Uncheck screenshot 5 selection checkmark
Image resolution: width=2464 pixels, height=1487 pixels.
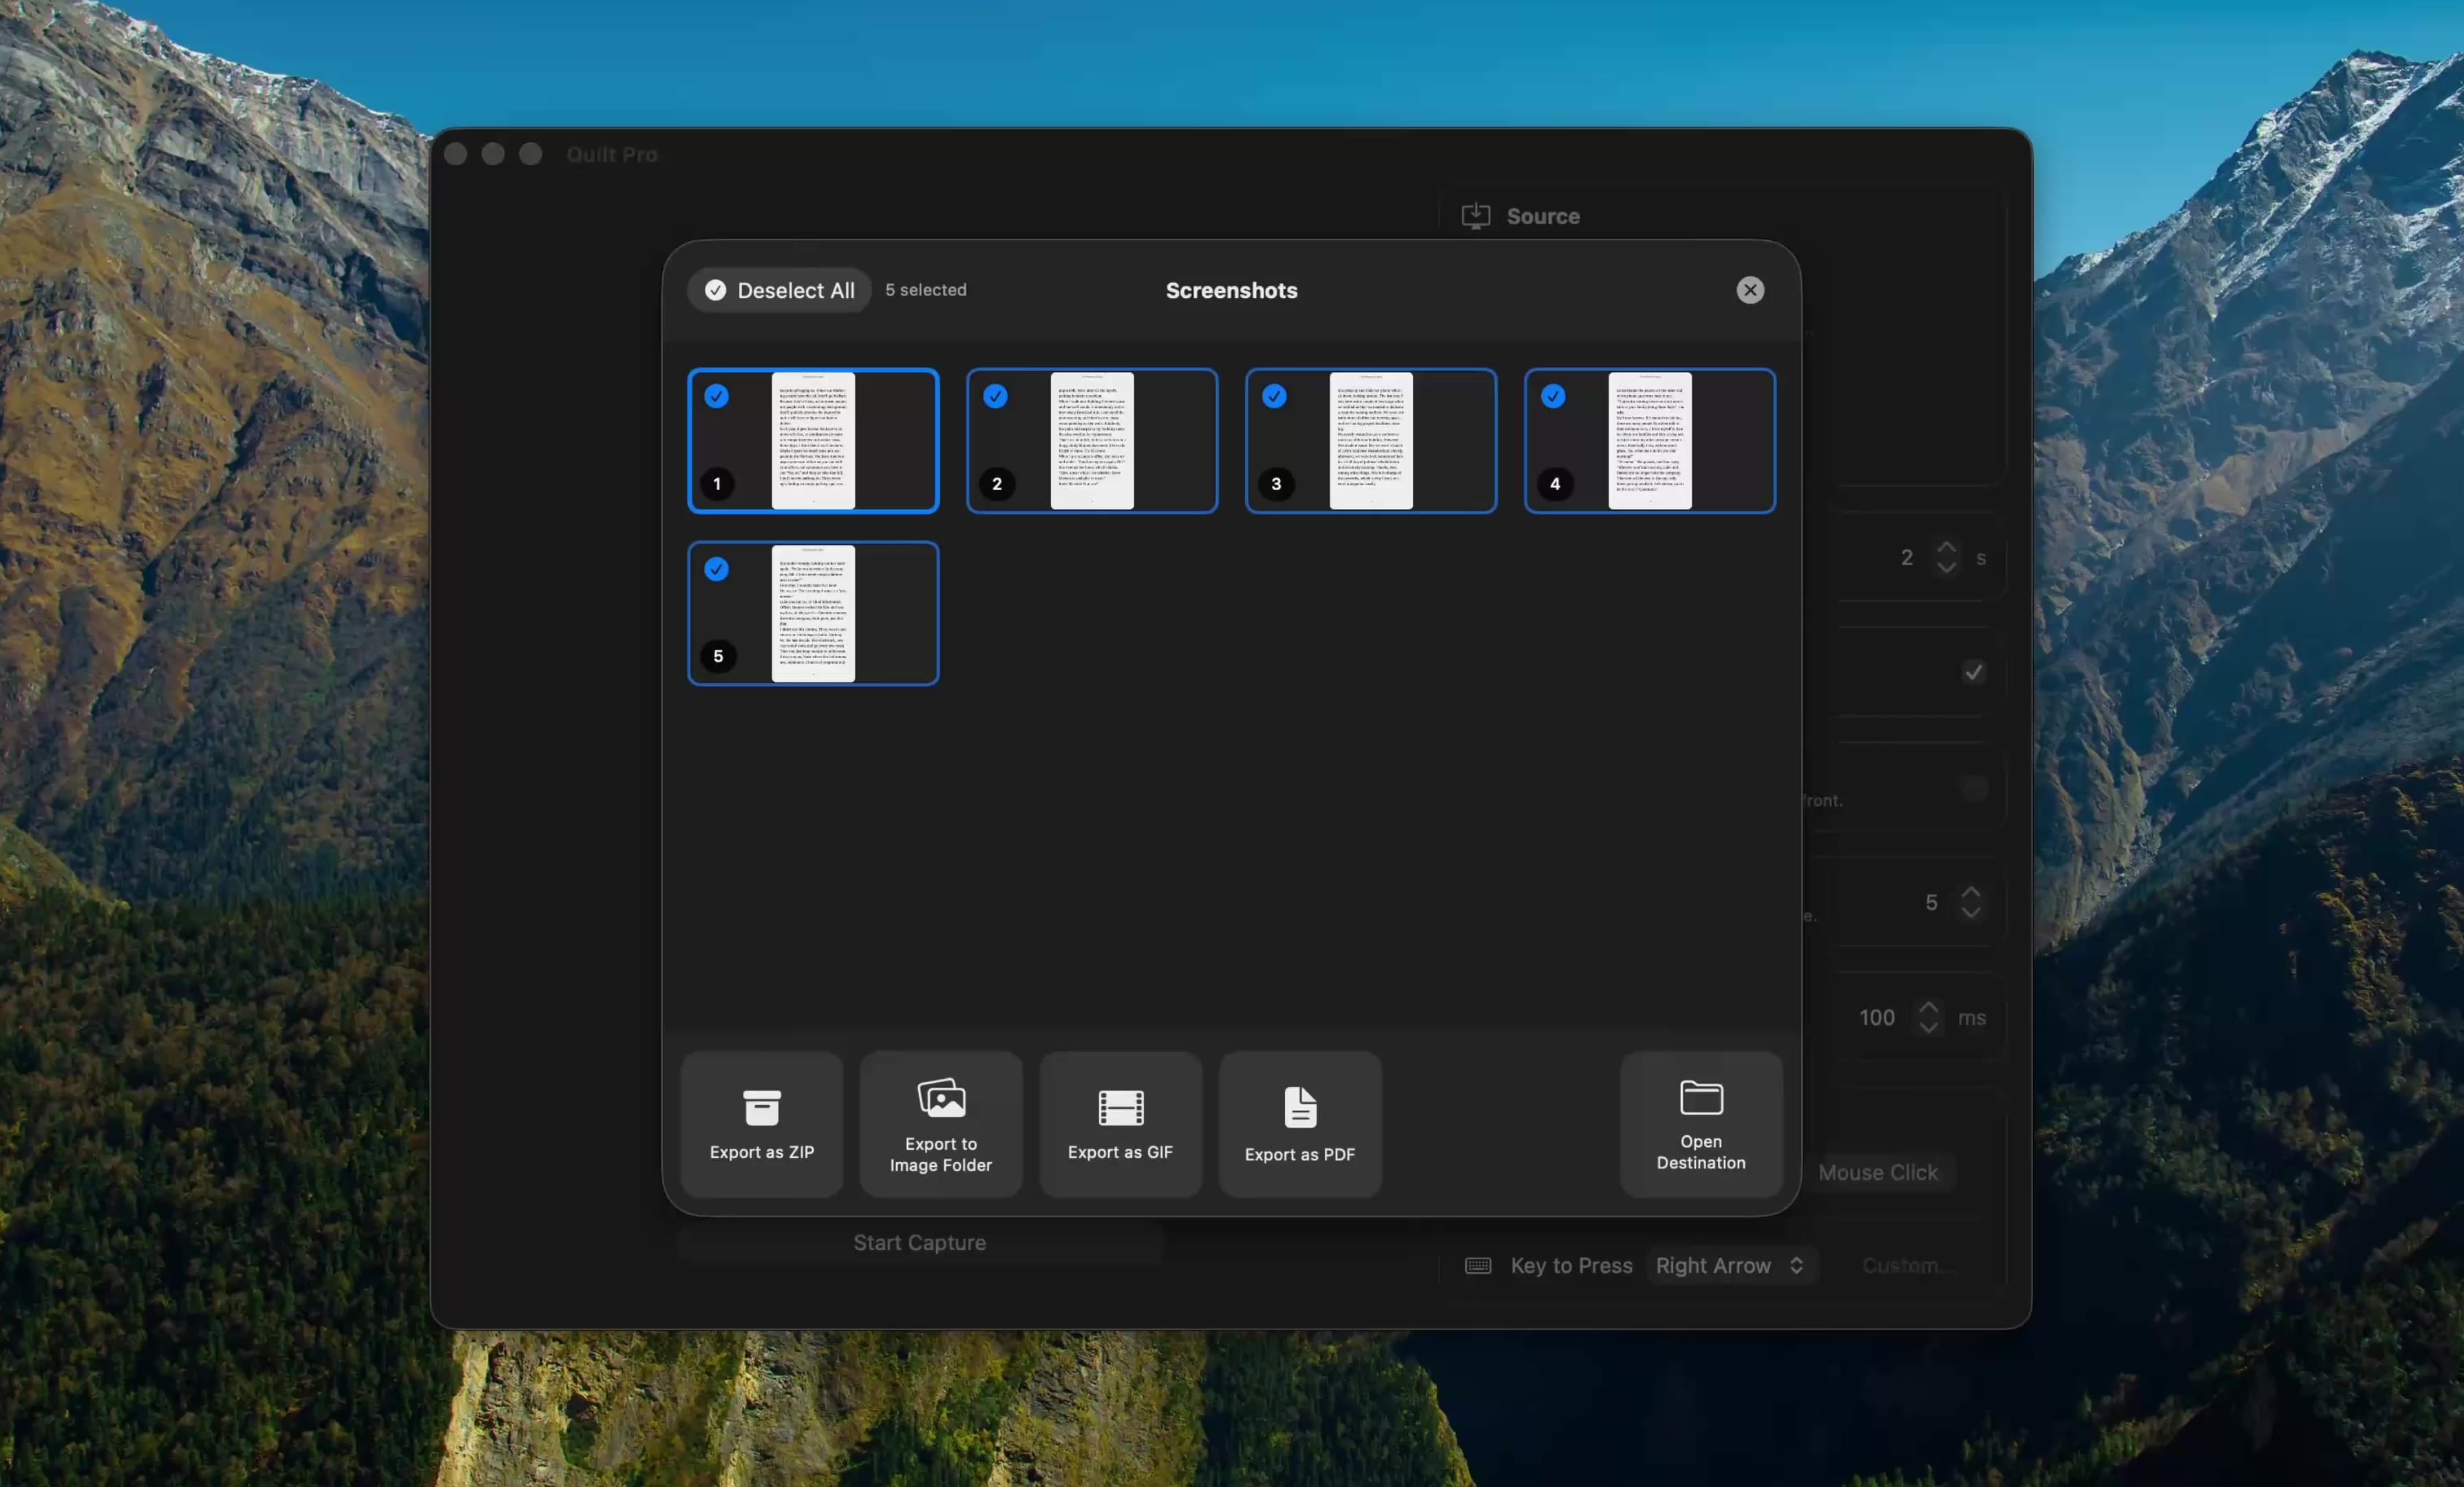[x=716, y=569]
